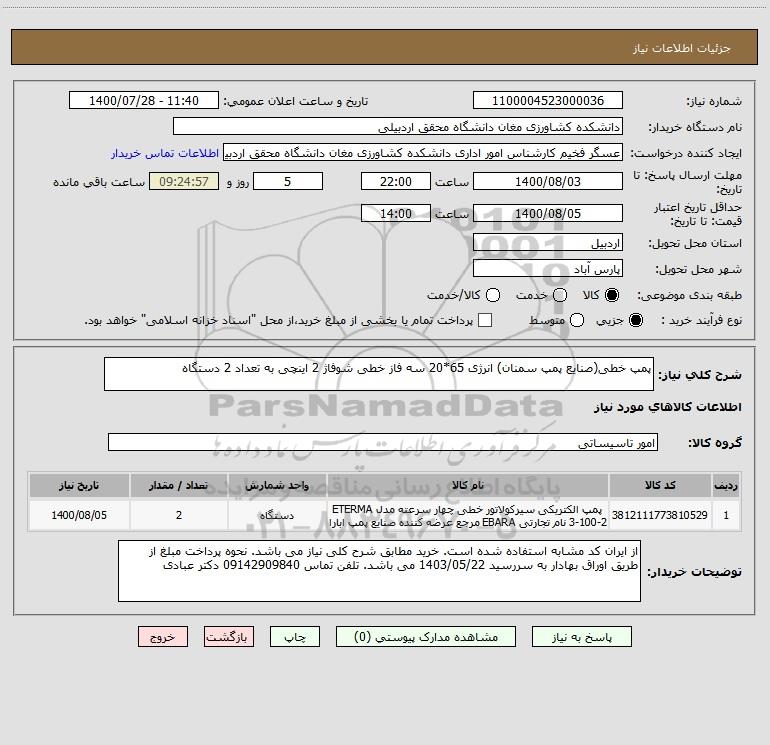Select the جزیی purchase type radio

point(635,320)
